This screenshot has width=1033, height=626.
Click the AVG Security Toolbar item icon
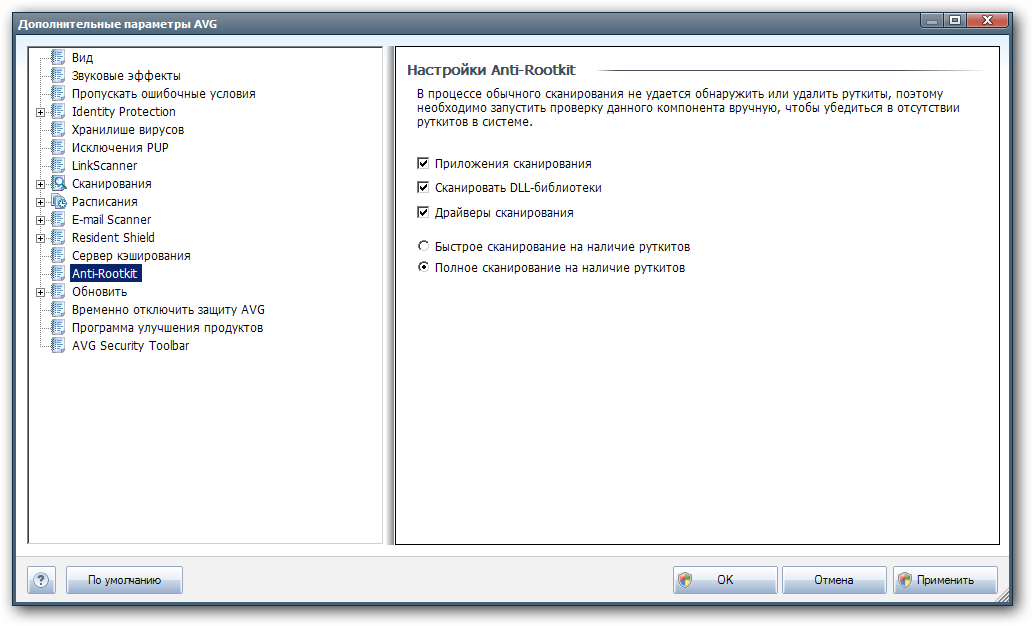click(x=58, y=345)
